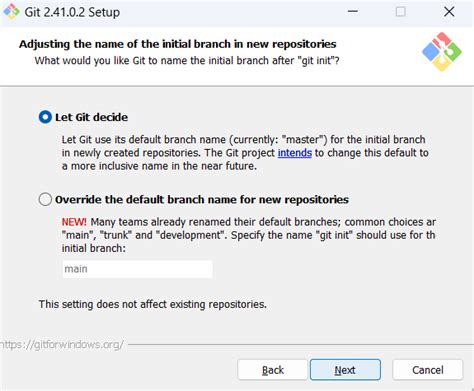This screenshot has width=474, height=391.
Task: Click the greyed-out maximize button
Action: click(x=400, y=12)
